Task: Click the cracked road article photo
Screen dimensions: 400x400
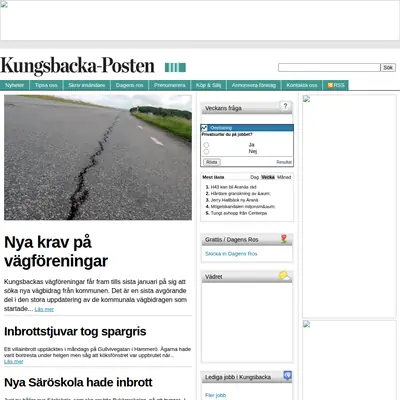Action: point(98,157)
